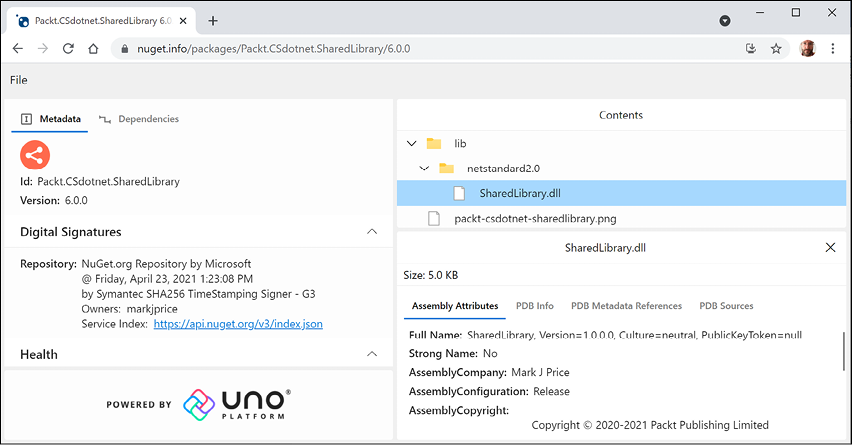Viewport: 852px width, 445px height.
Task: Bookmark this page with the star icon
Action: point(776,48)
